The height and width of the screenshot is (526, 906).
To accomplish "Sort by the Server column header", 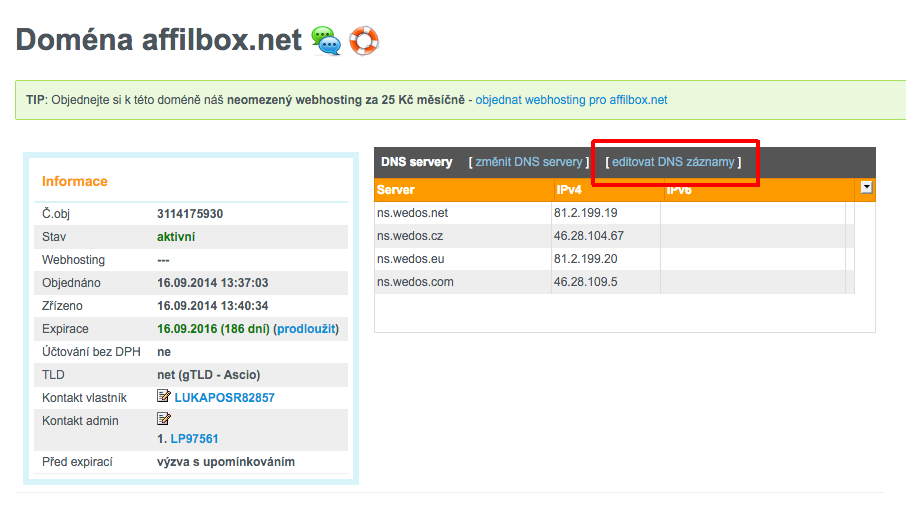I will pos(463,190).
